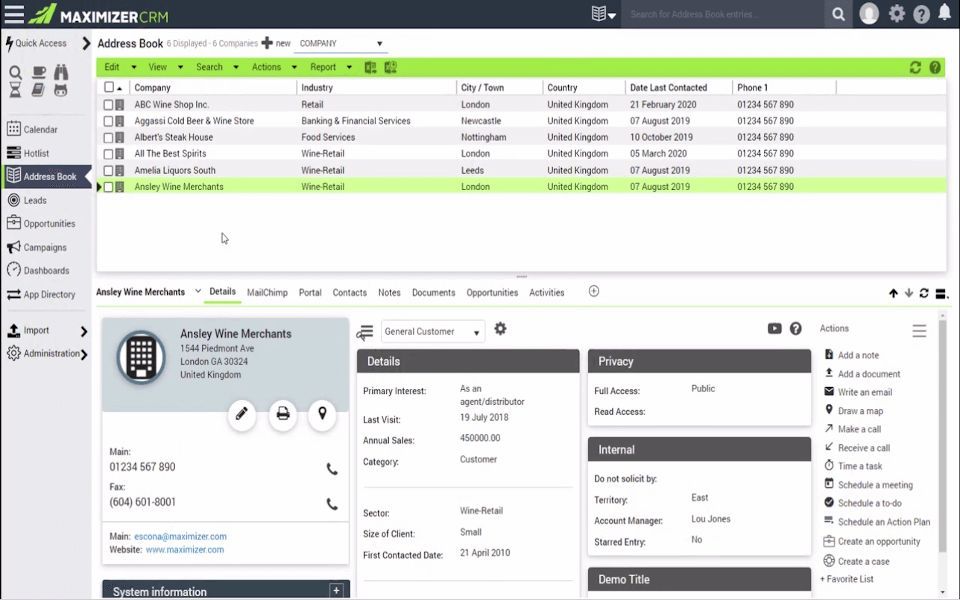The width and height of the screenshot is (960, 600).
Task: Edit Ansley Wine Merchants with pencil icon
Action: pos(242,414)
